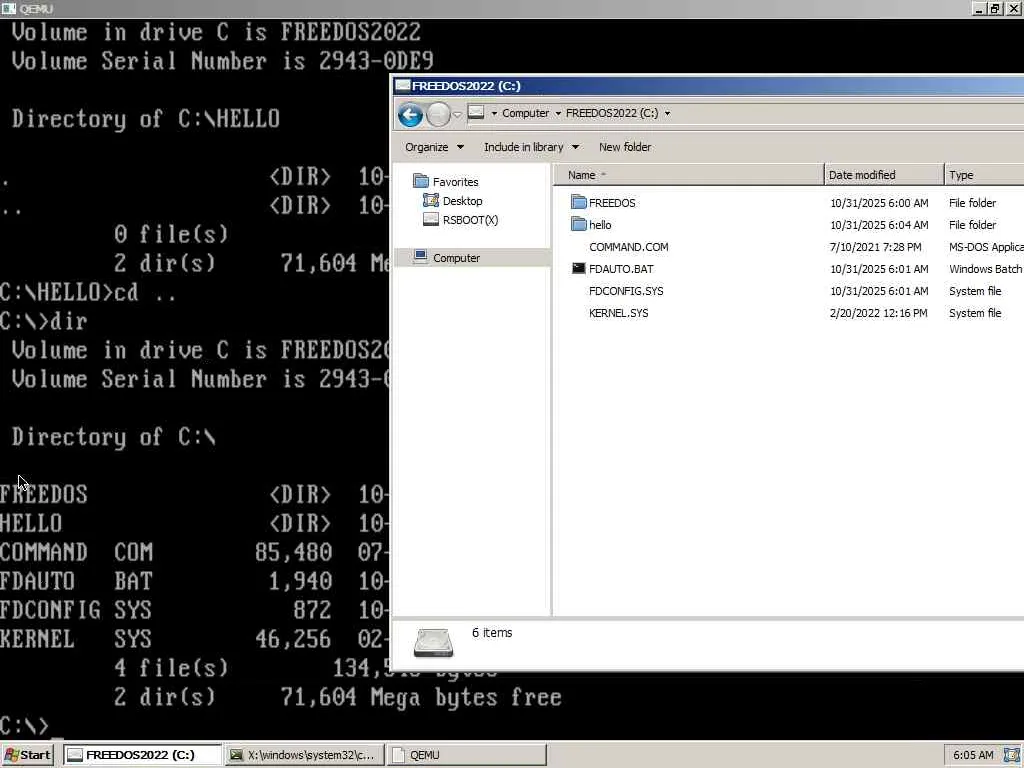The height and width of the screenshot is (768, 1024).
Task: Select the hello folder name
Action: [600, 225]
